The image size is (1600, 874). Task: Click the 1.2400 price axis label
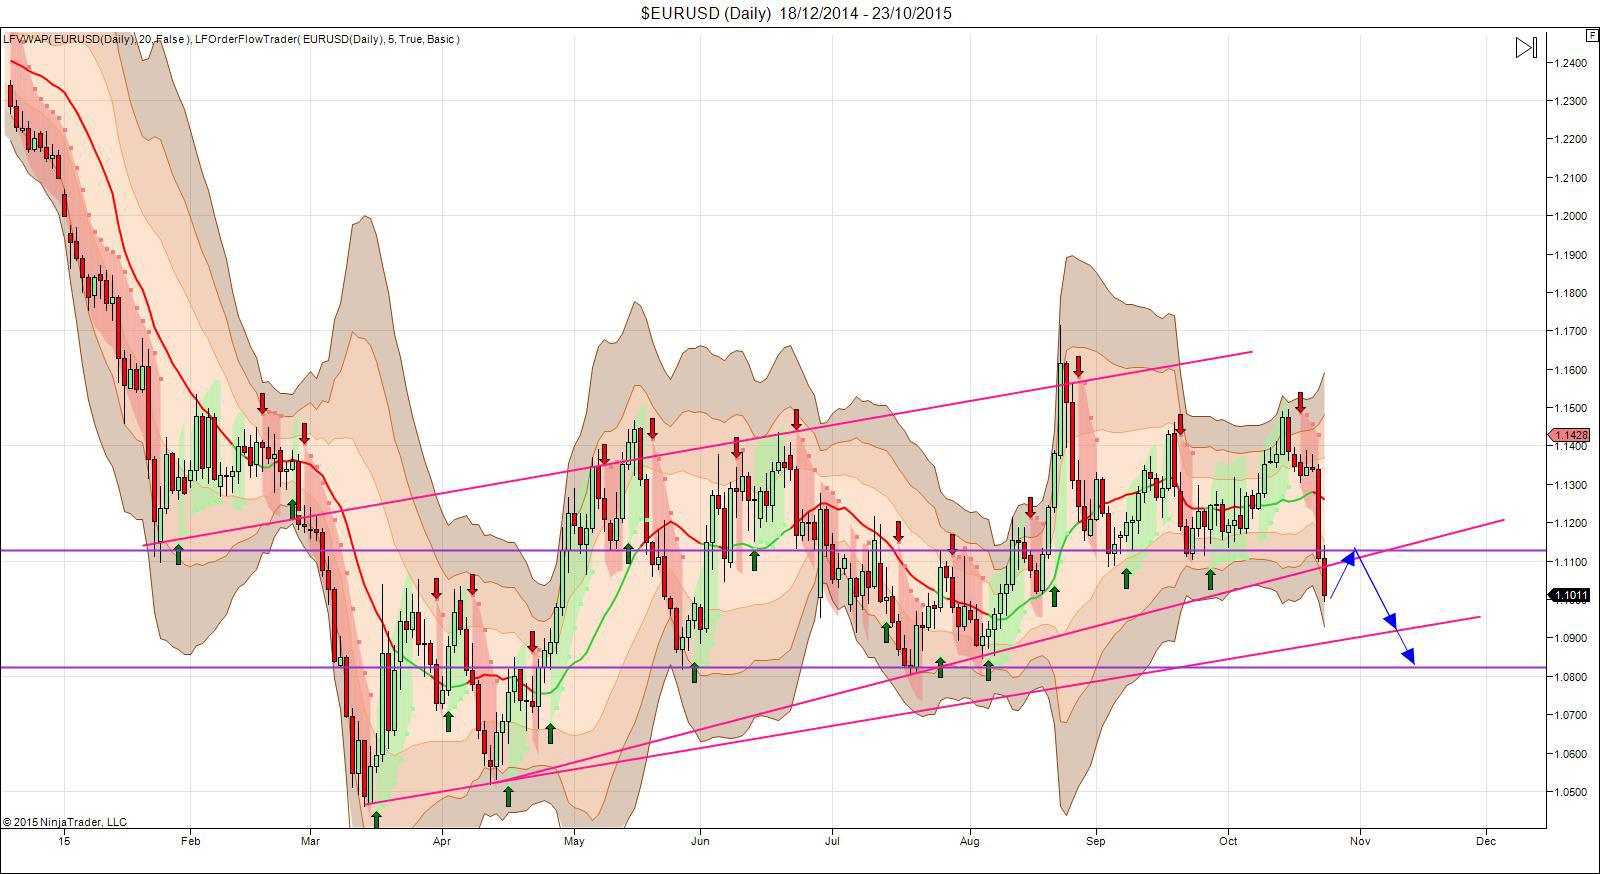(1573, 63)
